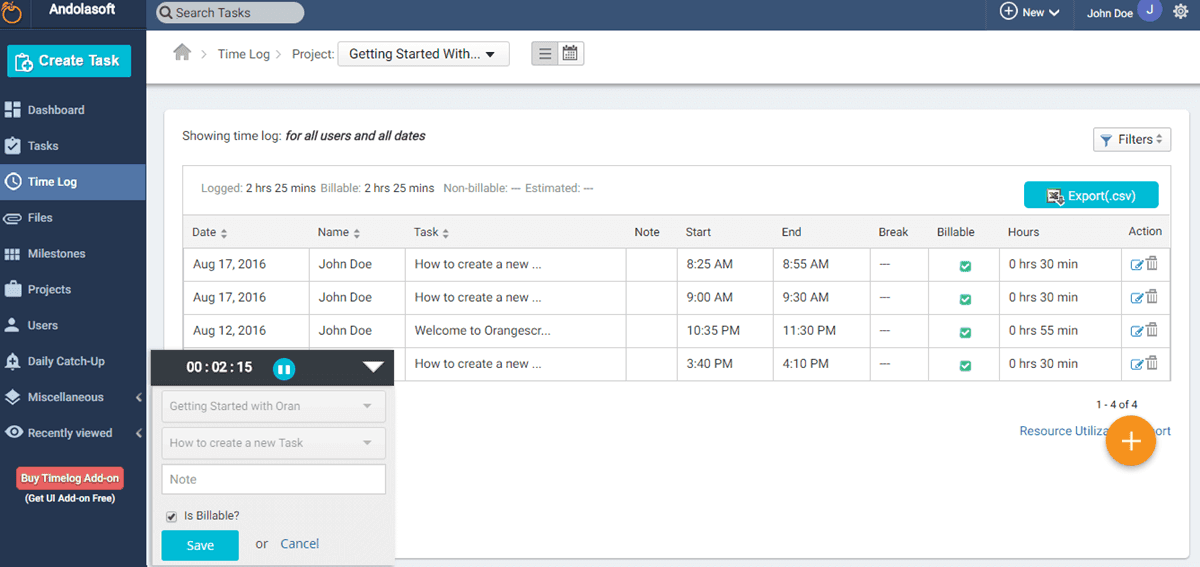Open timer project dropdown Getting Started with Oran

[273, 407]
